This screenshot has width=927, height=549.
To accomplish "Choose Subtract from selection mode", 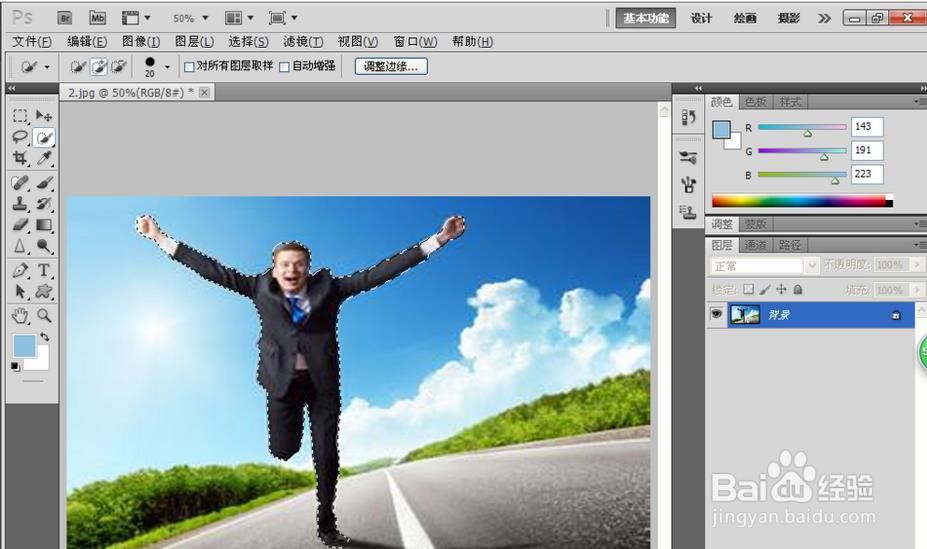I will coord(119,67).
